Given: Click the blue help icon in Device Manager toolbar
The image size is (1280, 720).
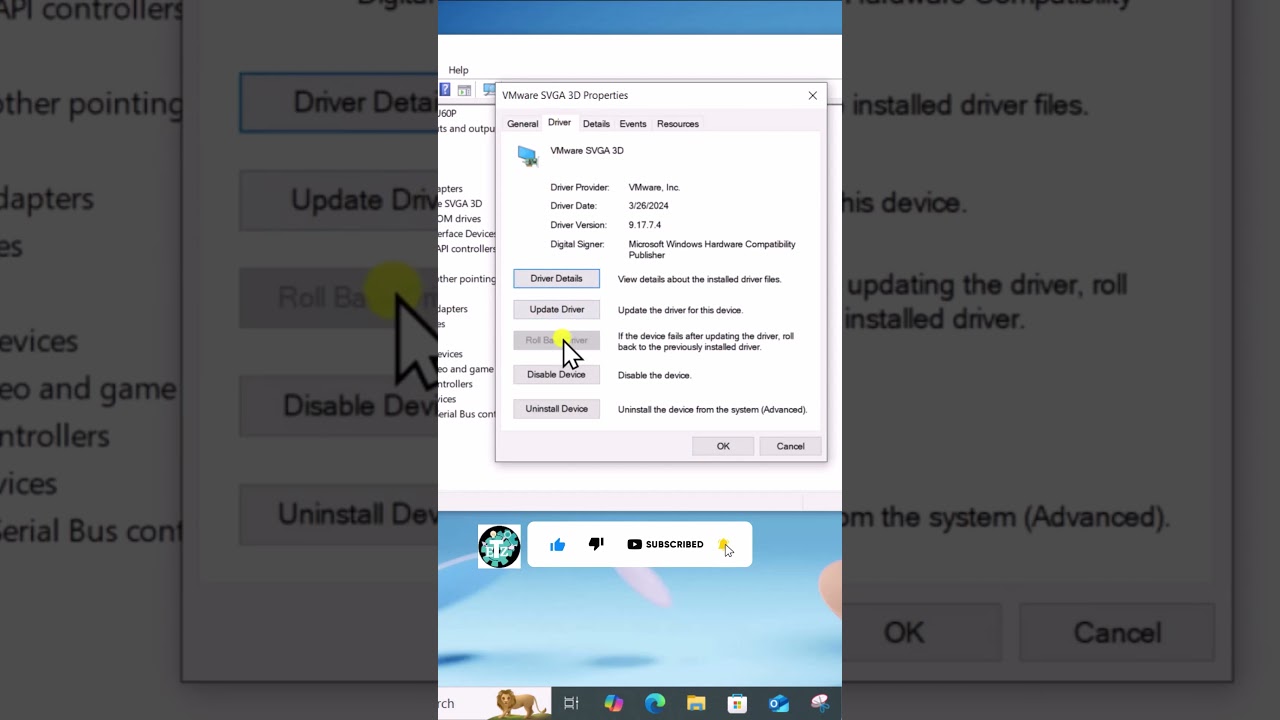Looking at the screenshot, I should pyautogui.click(x=445, y=90).
